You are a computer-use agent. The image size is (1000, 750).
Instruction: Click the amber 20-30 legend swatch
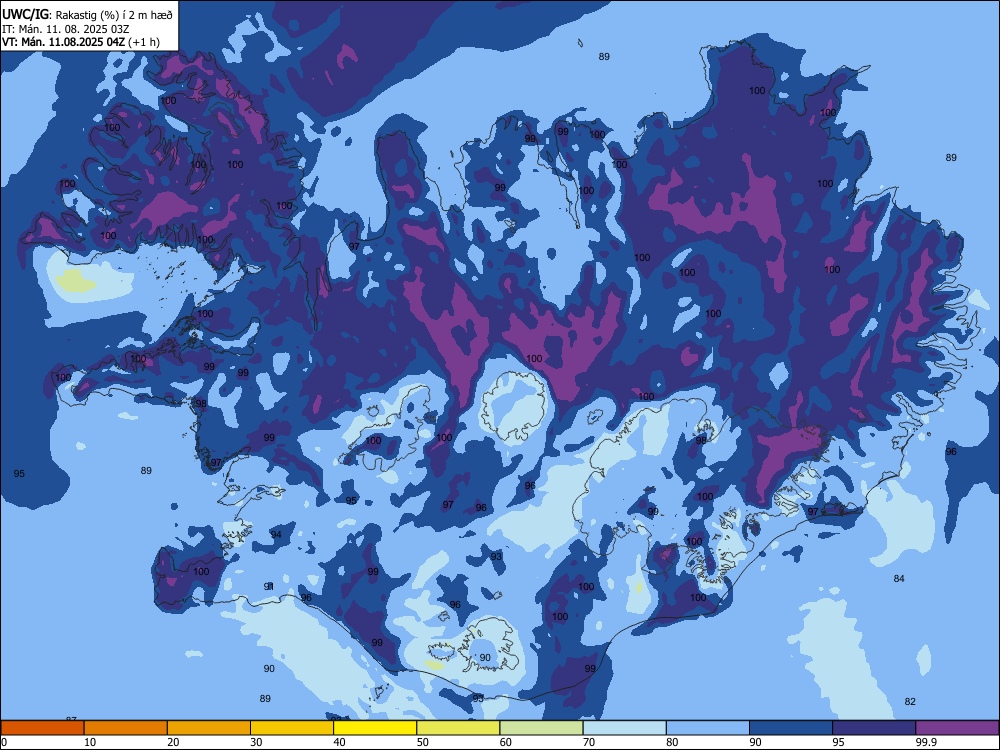click(x=209, y=728)
